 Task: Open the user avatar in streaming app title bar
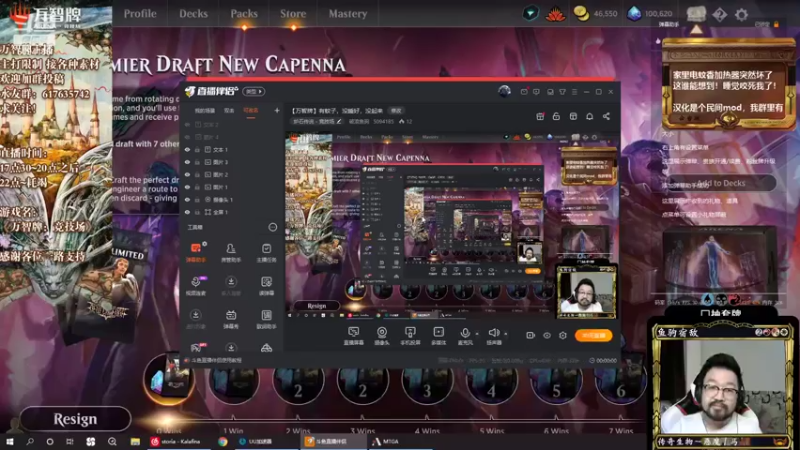tap(504, 91)
